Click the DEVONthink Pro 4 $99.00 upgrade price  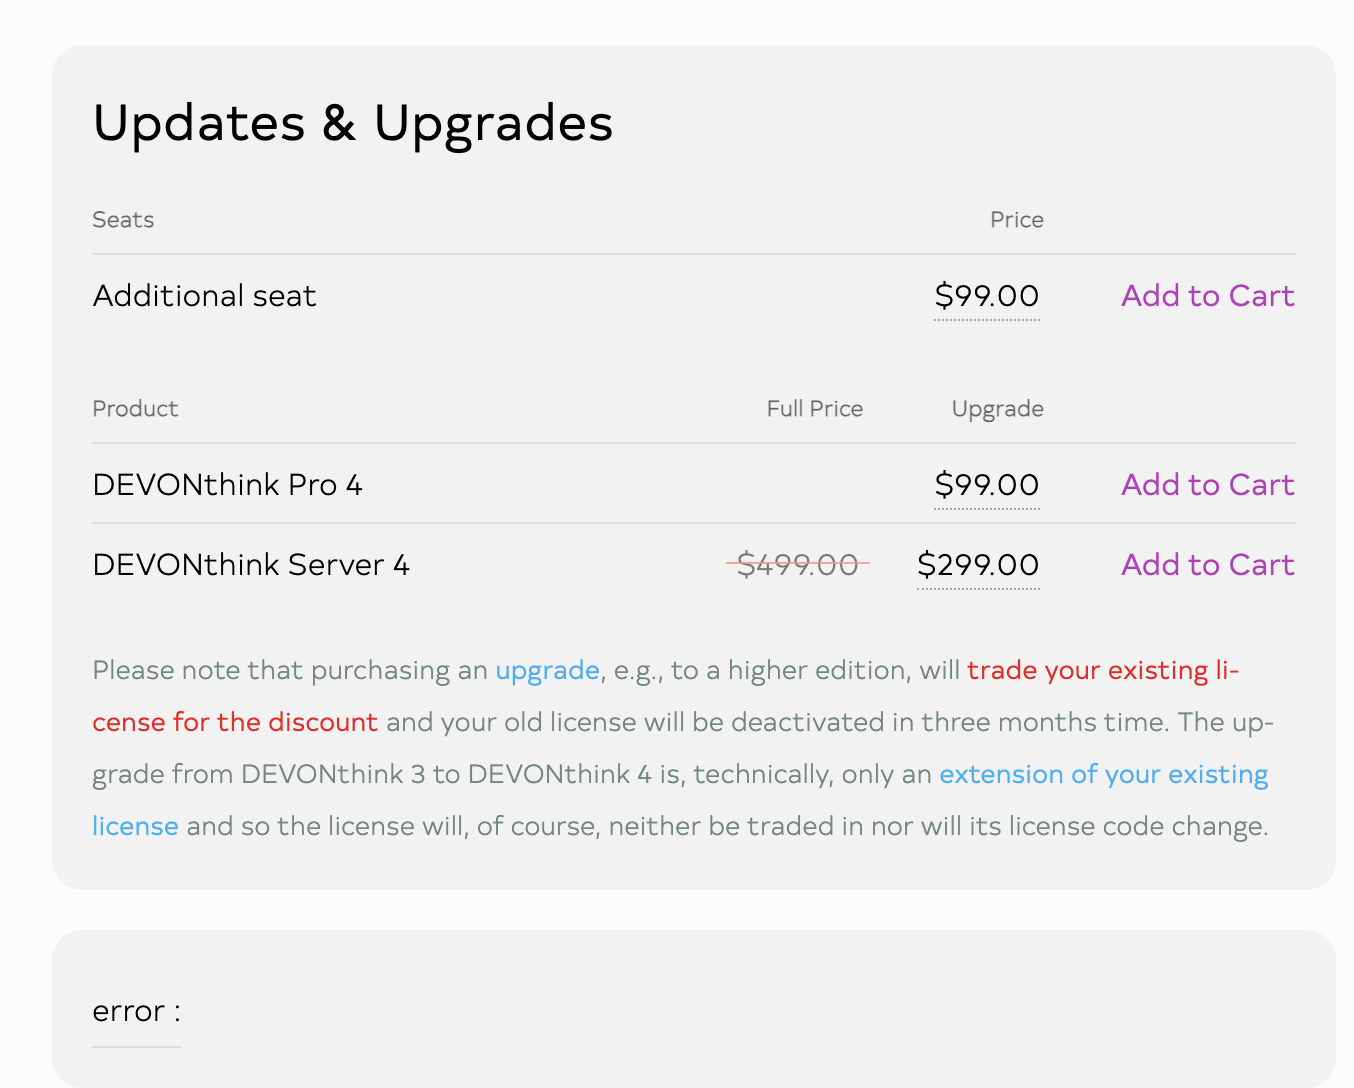986,485
